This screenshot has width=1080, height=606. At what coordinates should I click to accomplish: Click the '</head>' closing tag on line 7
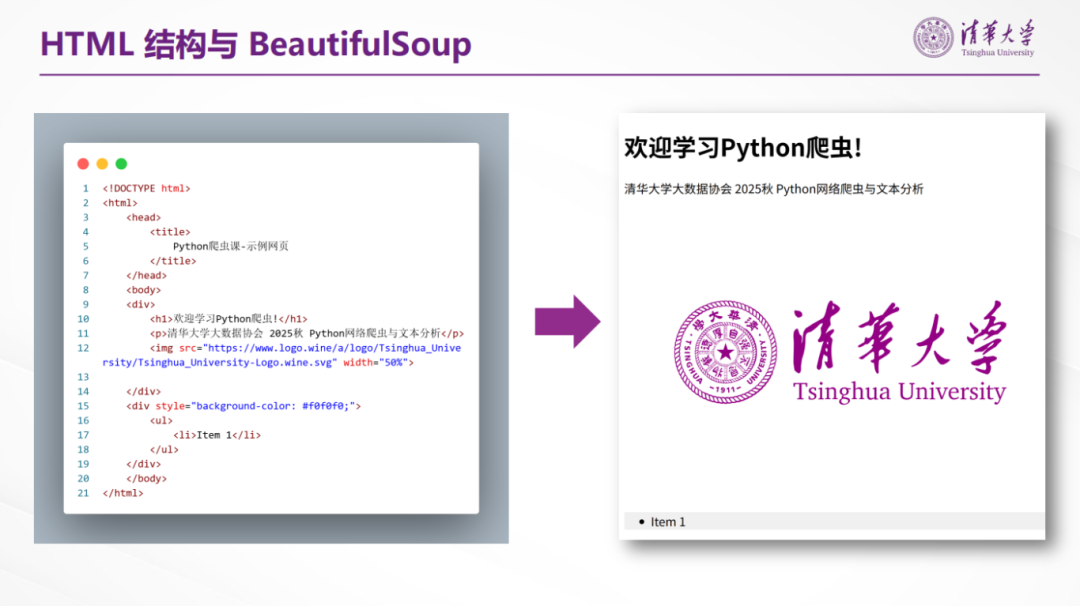click(x=147, y=275)
